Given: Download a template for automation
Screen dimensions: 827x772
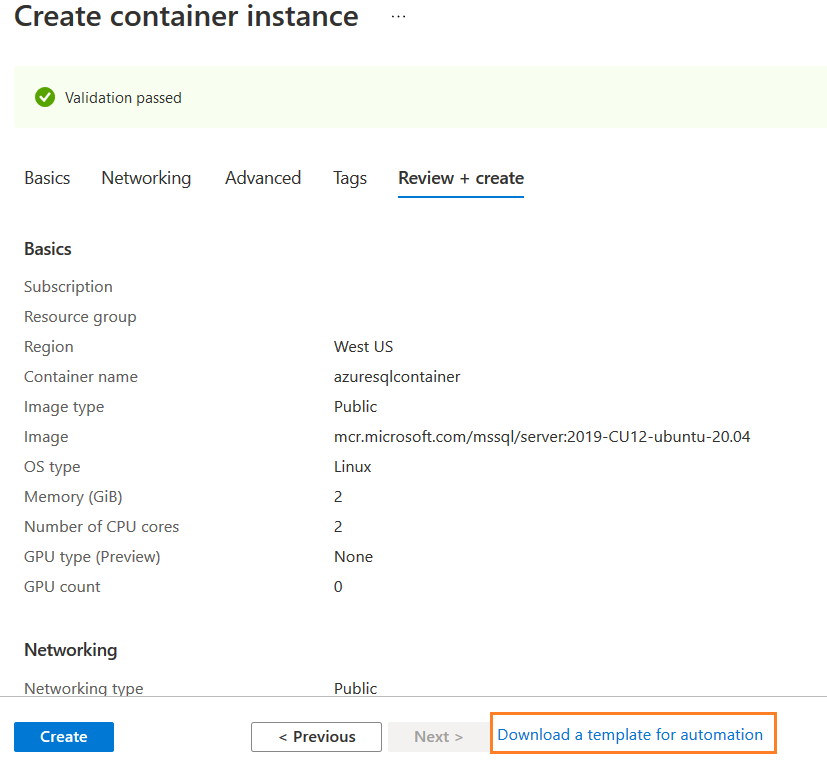Looking at the screenshot, I should click(630, 735).
